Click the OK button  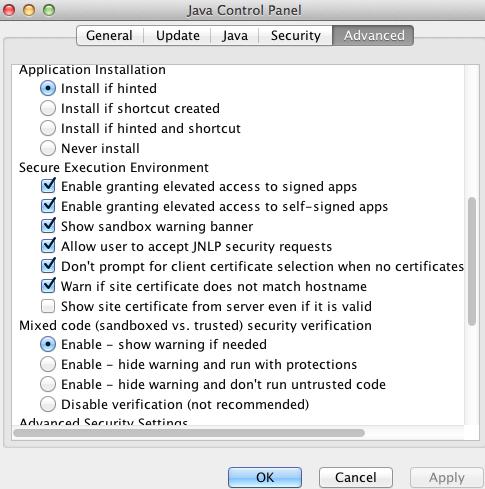tap(265, 477)
